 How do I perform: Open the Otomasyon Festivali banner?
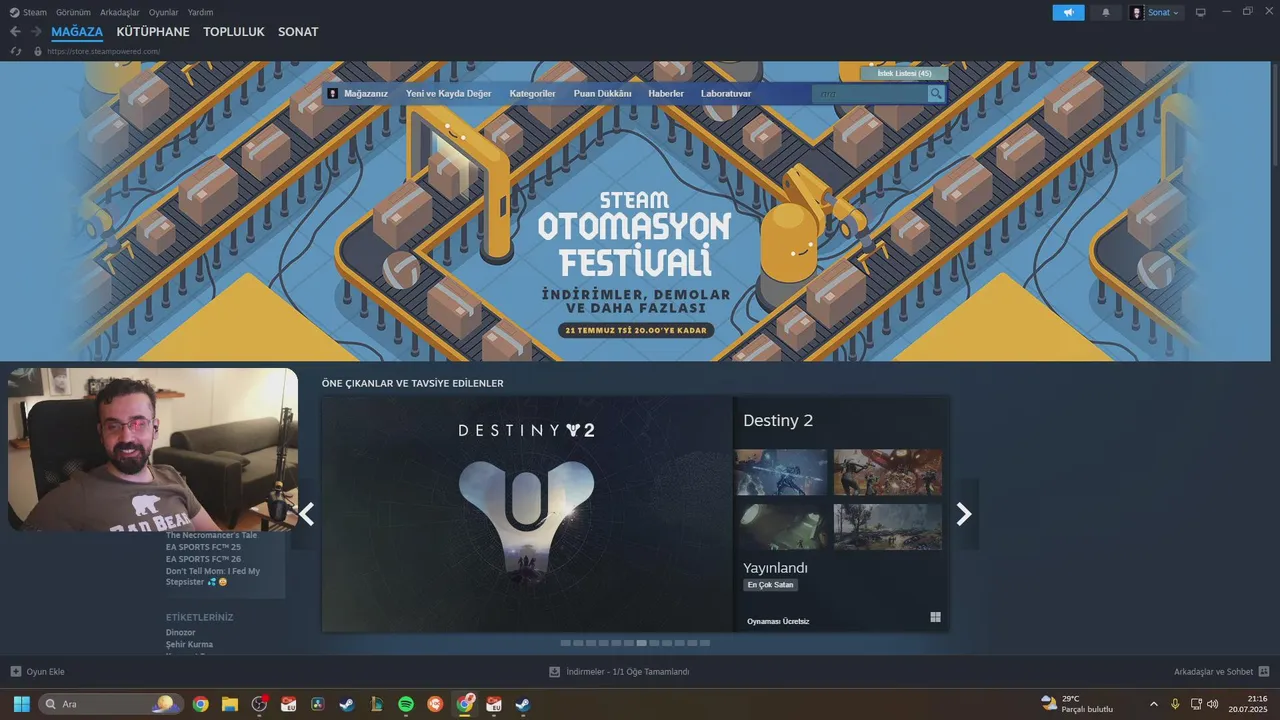tap(635, 211)
